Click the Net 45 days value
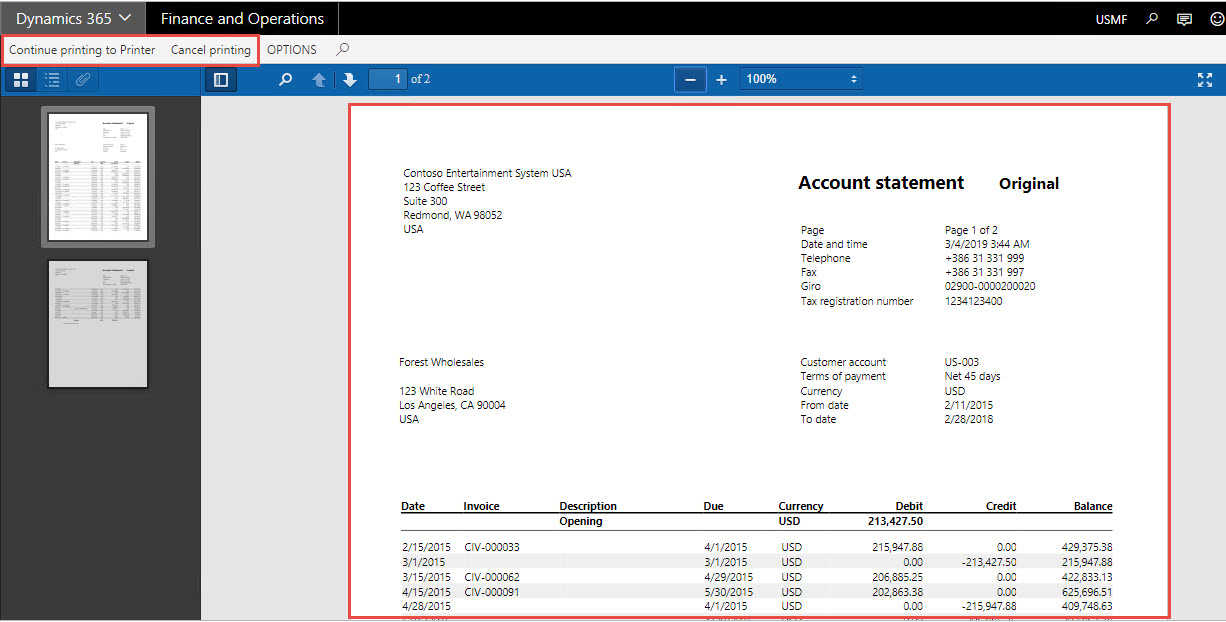This screenshot has width=1226, height=622. pos(972,376)
